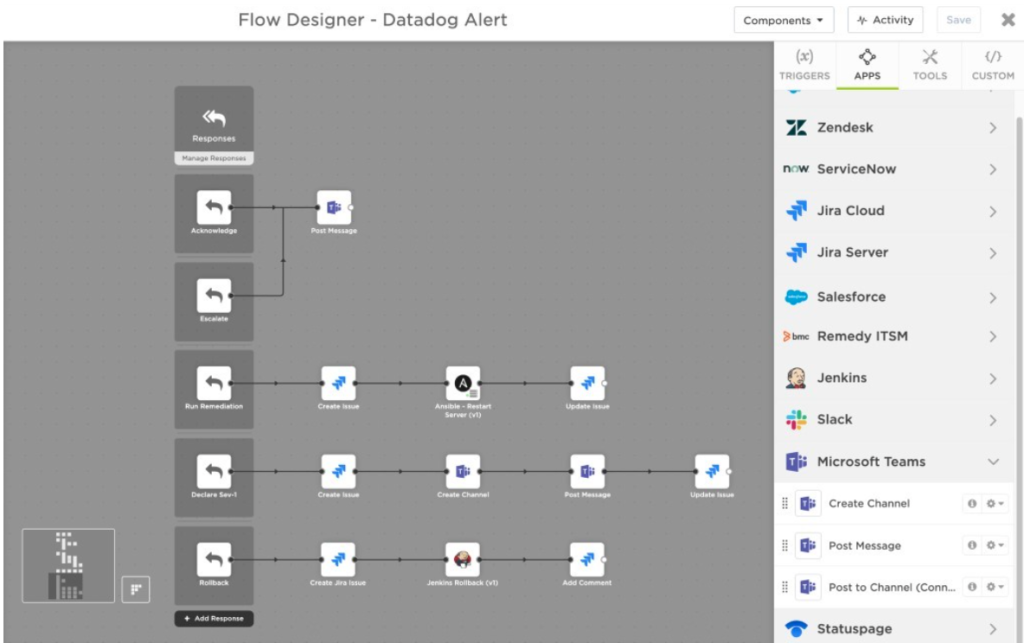Open the Components dropdown
The image size is (1024, 643).
[783, 19]
